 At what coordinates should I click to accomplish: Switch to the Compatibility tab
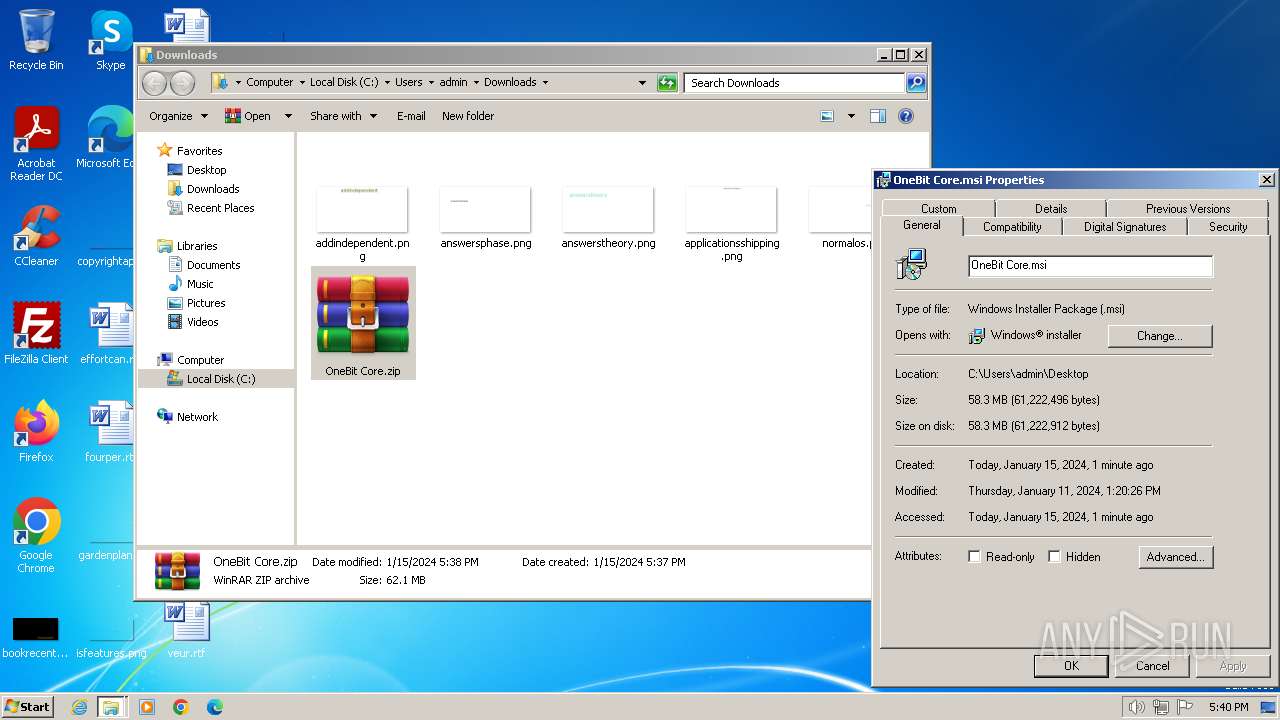[1012, 227]
